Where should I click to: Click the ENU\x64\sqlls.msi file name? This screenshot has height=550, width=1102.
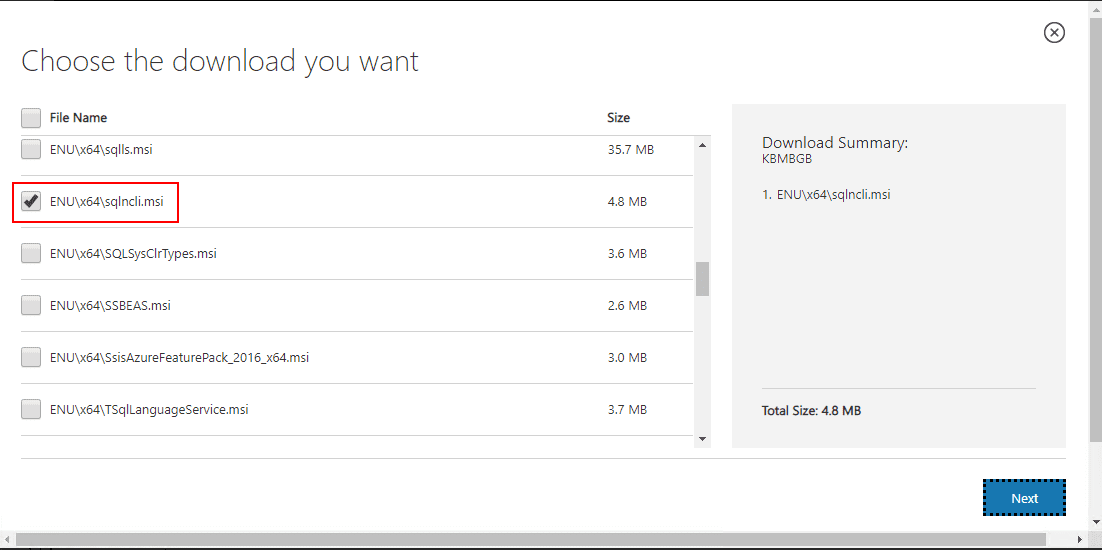point(101,150)
